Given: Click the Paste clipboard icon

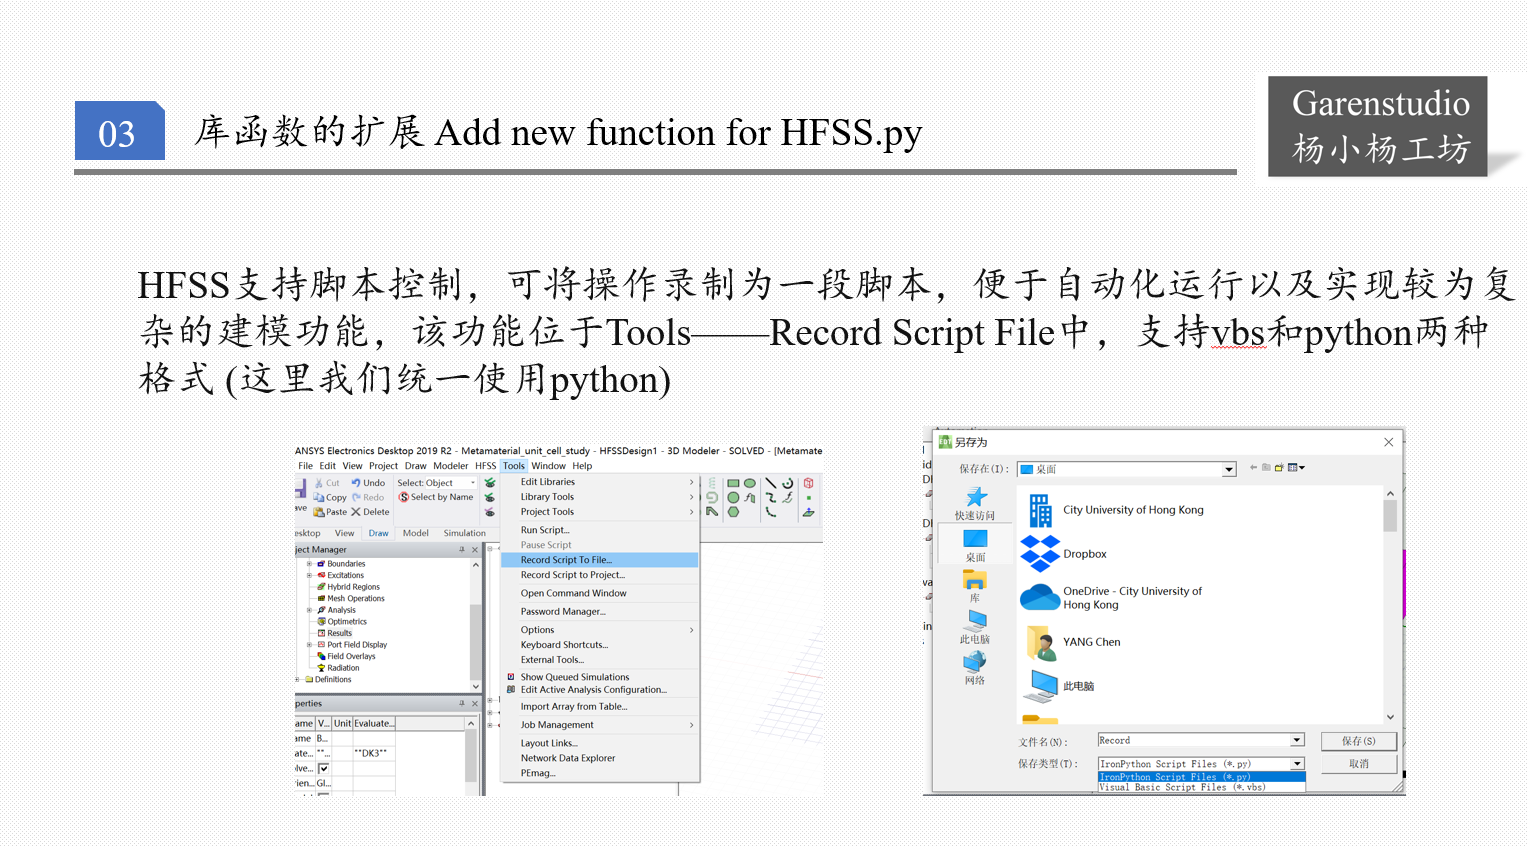Looking at the screenshot, I should click(319, 512).
